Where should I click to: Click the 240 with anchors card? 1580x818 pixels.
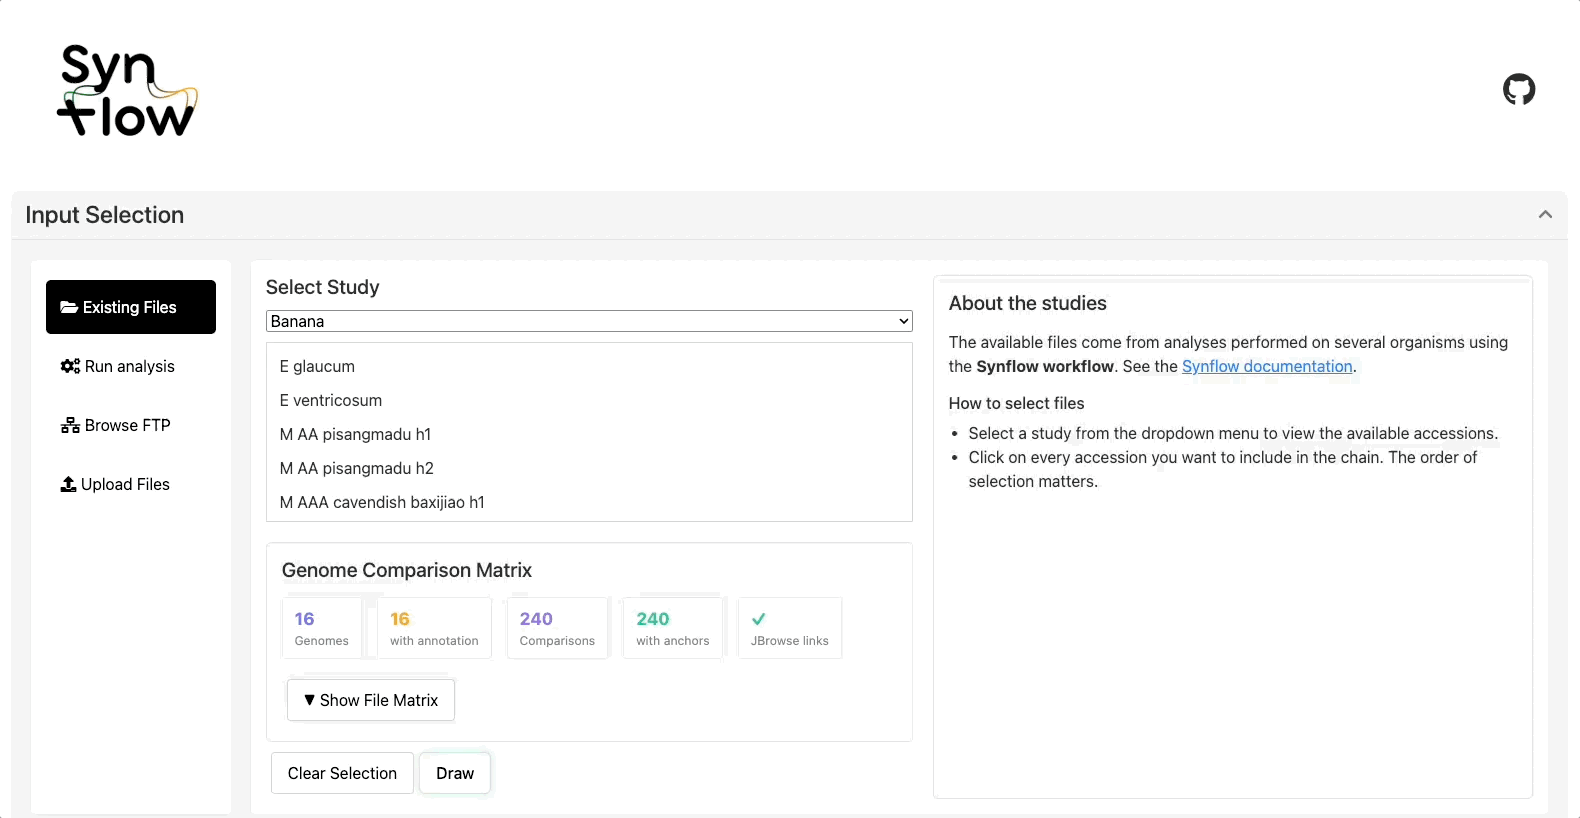tap(673, 628)
